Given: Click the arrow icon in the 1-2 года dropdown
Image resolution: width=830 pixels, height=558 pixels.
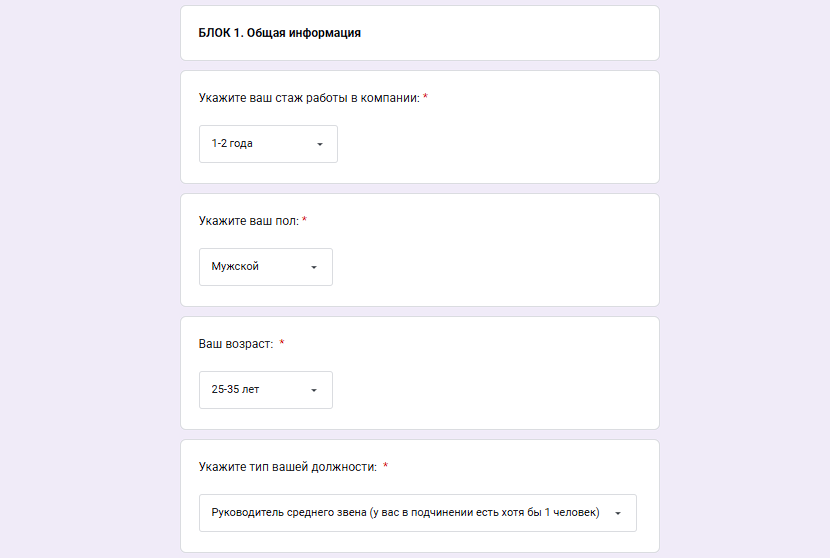Looking at the screenshot, I should click(x=320, y=144).
